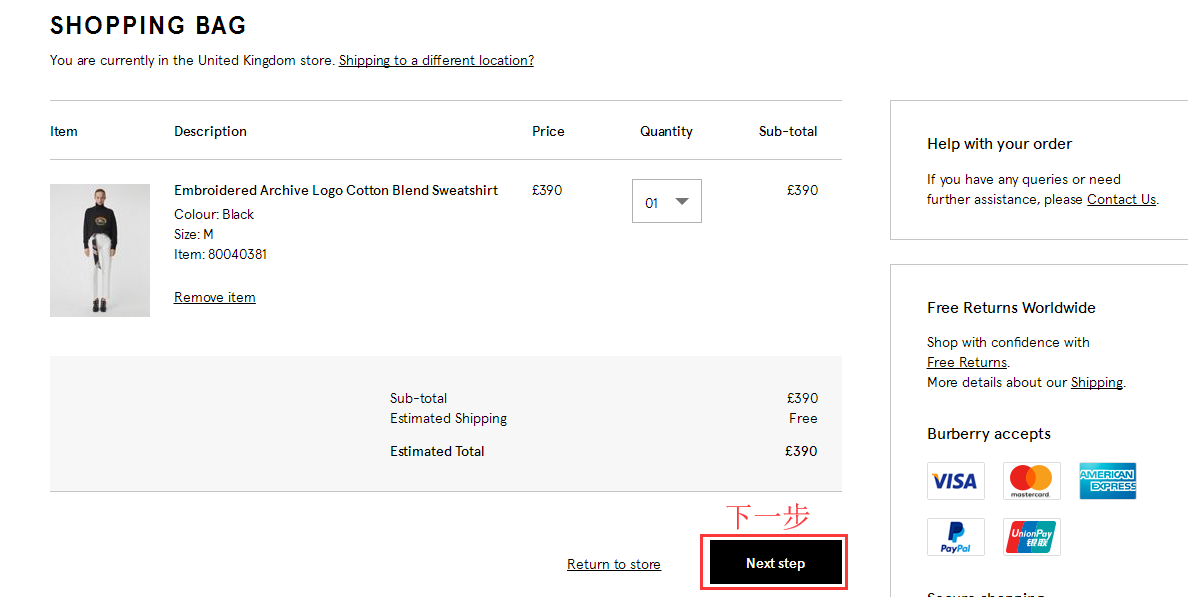Open the Shipping details link
1188x597 pixels.
1096,382
